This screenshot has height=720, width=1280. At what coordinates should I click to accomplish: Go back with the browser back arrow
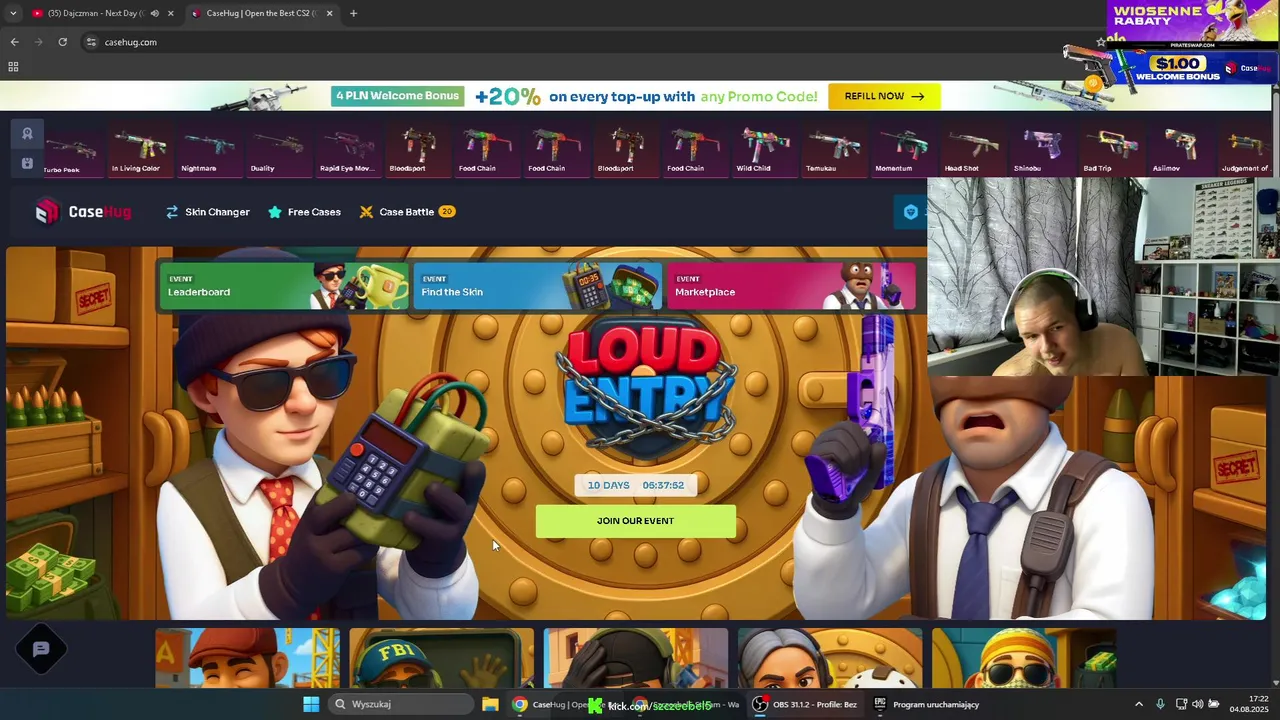(x=14, y=42)
